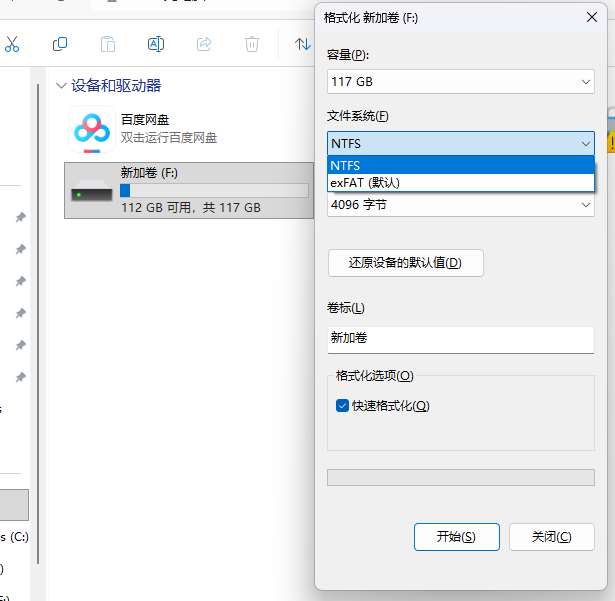Click the Delete trash can icon
The width and height of the screenshot is (615, 601).
click(x=252, y=44)
